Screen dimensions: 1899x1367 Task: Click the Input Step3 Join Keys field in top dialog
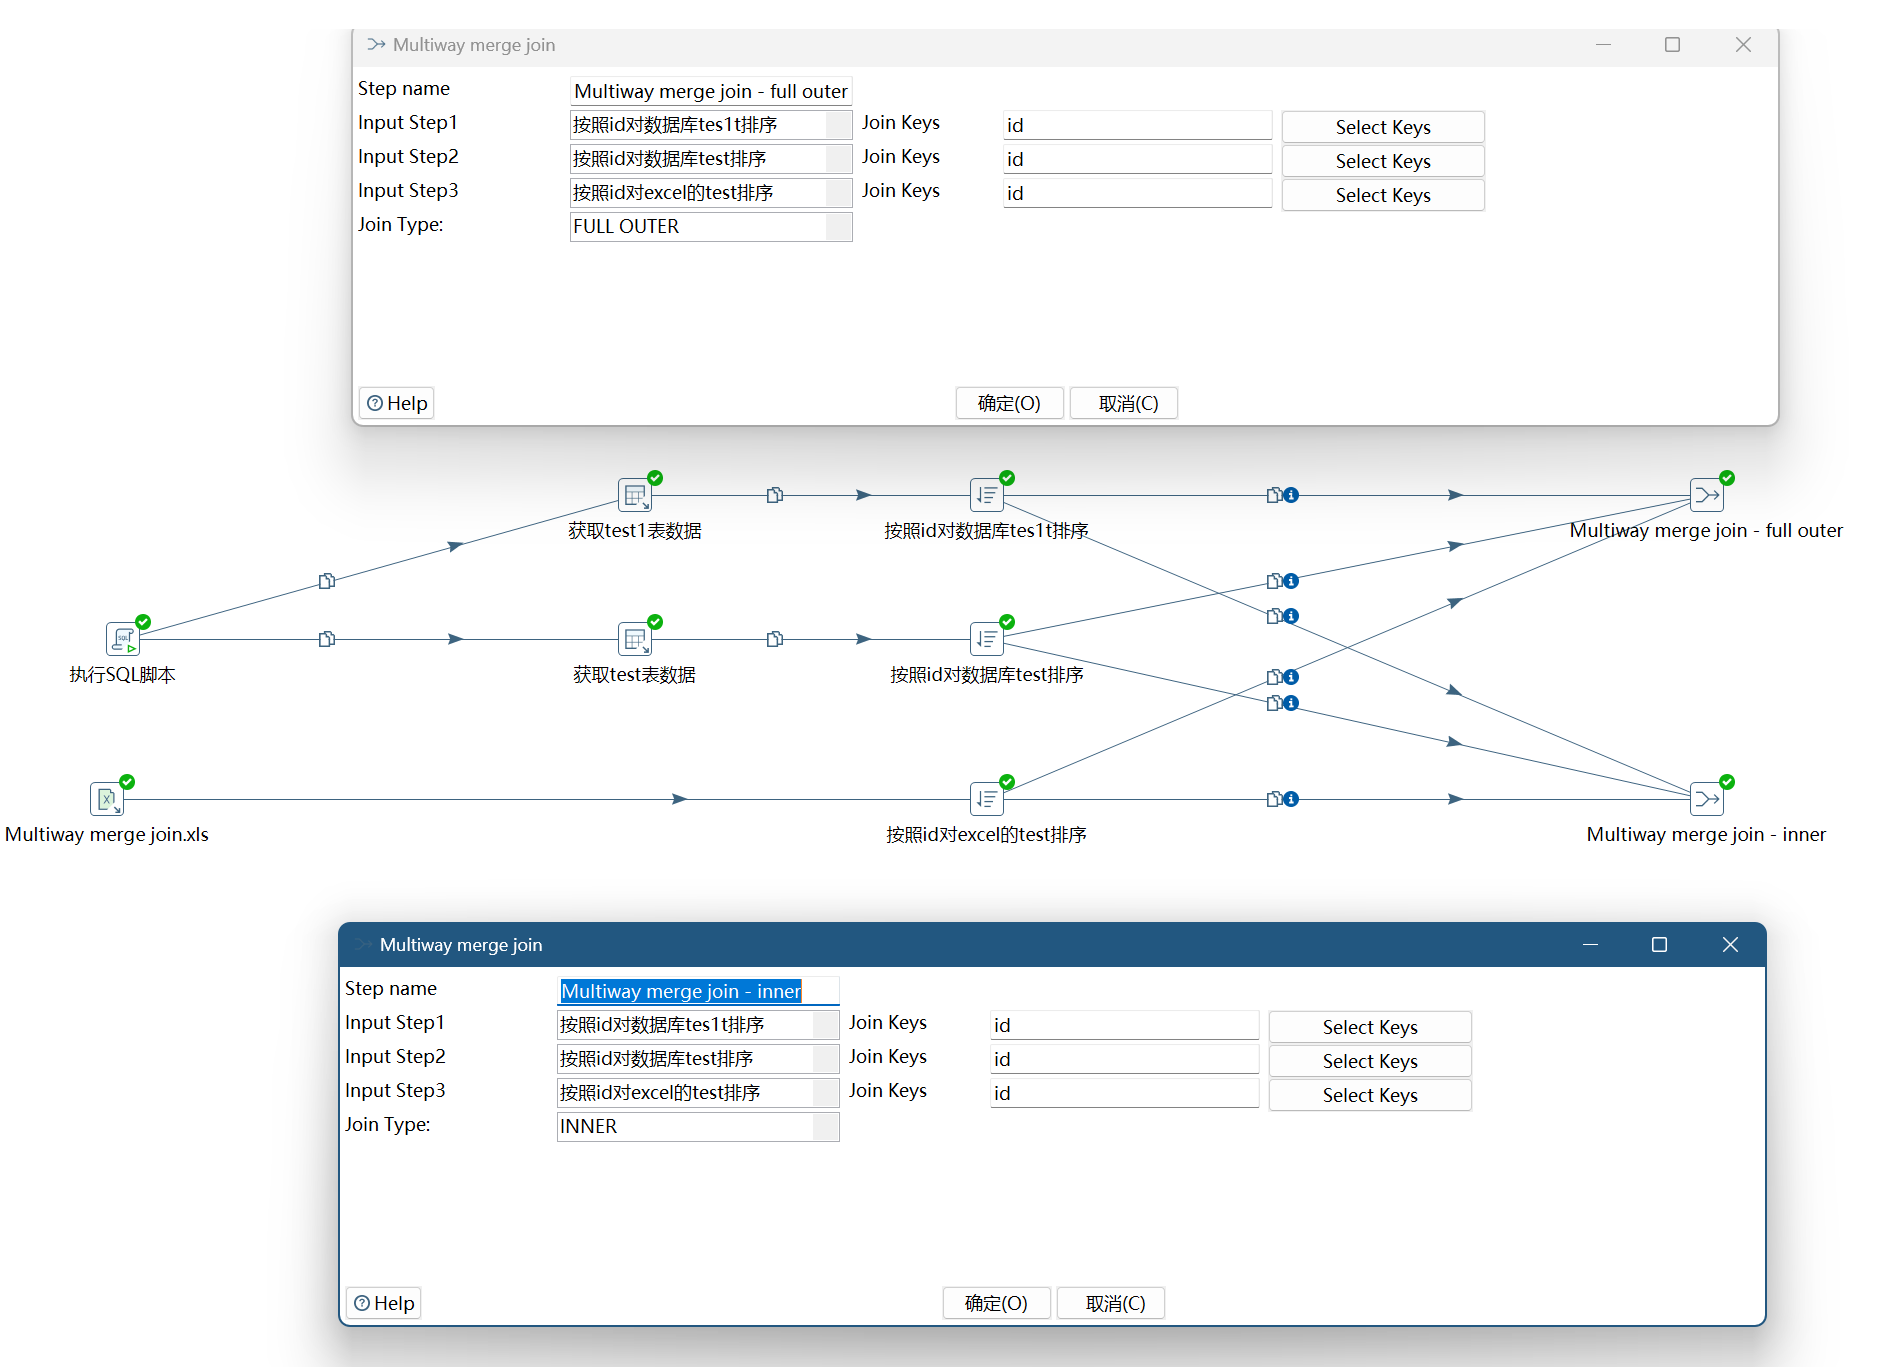[1136, 194]
